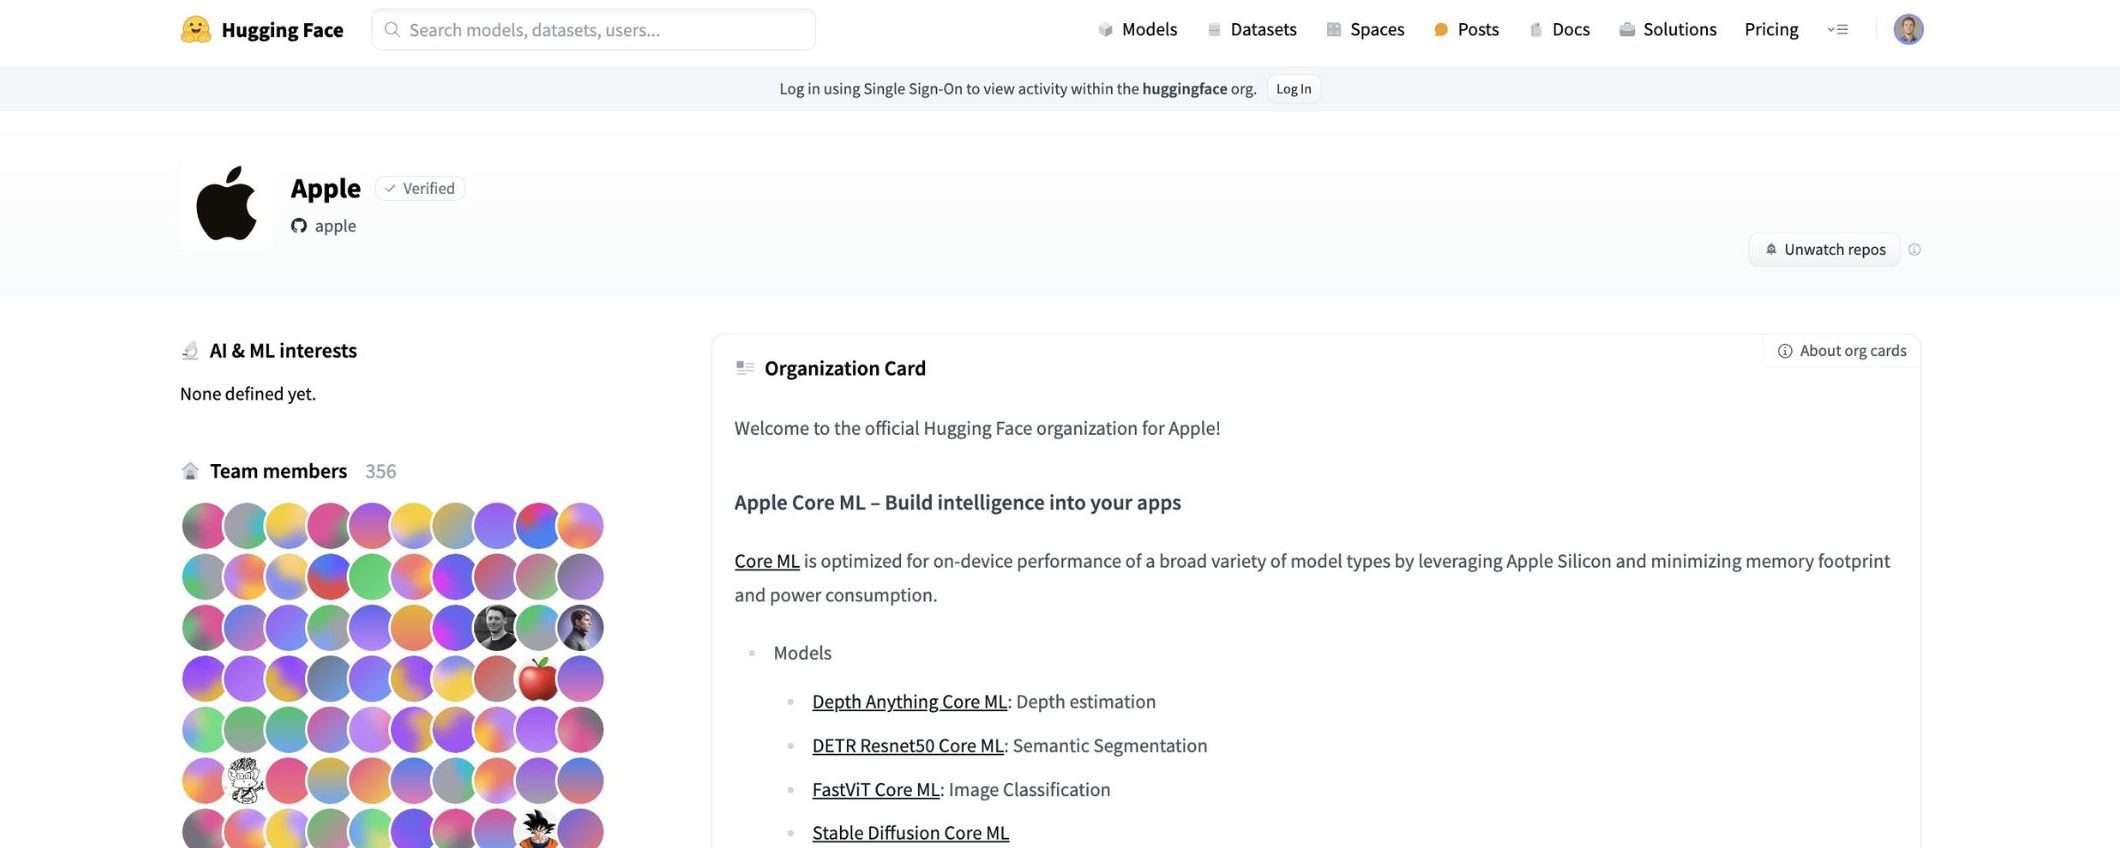Go to the Pricing page
This screenshot has height=848, width=2120.
coord(1771,30)
